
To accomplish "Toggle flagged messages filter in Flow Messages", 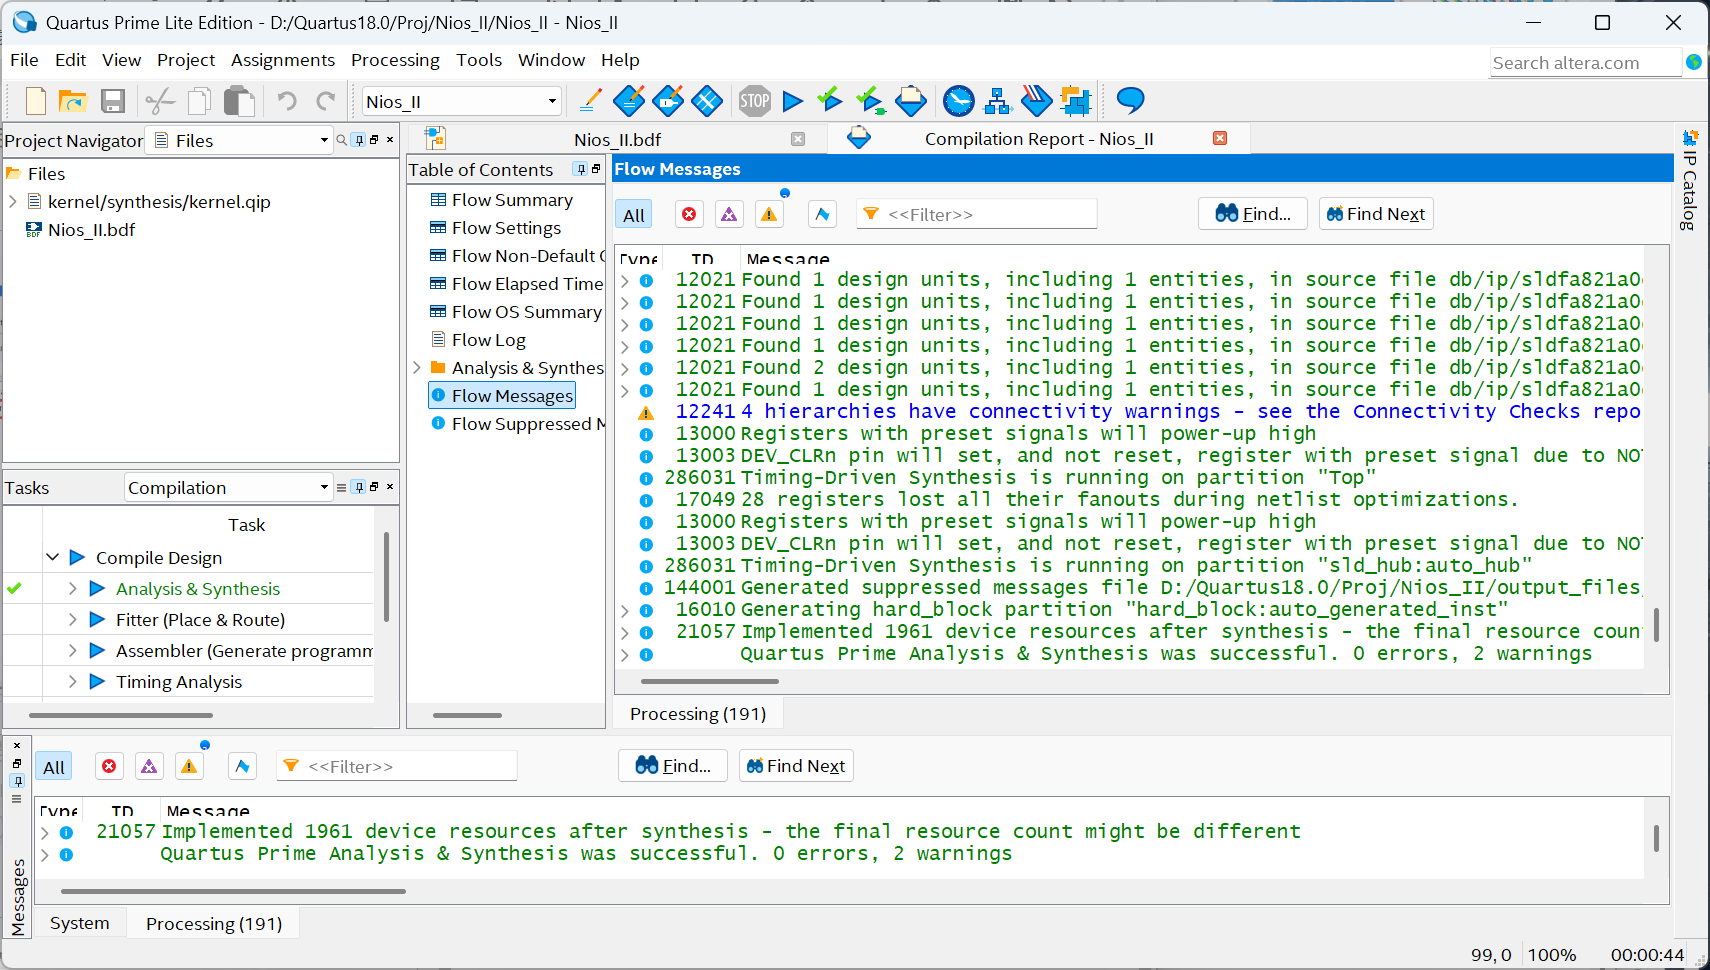I will pyautogui.click(x=822, y=214).
